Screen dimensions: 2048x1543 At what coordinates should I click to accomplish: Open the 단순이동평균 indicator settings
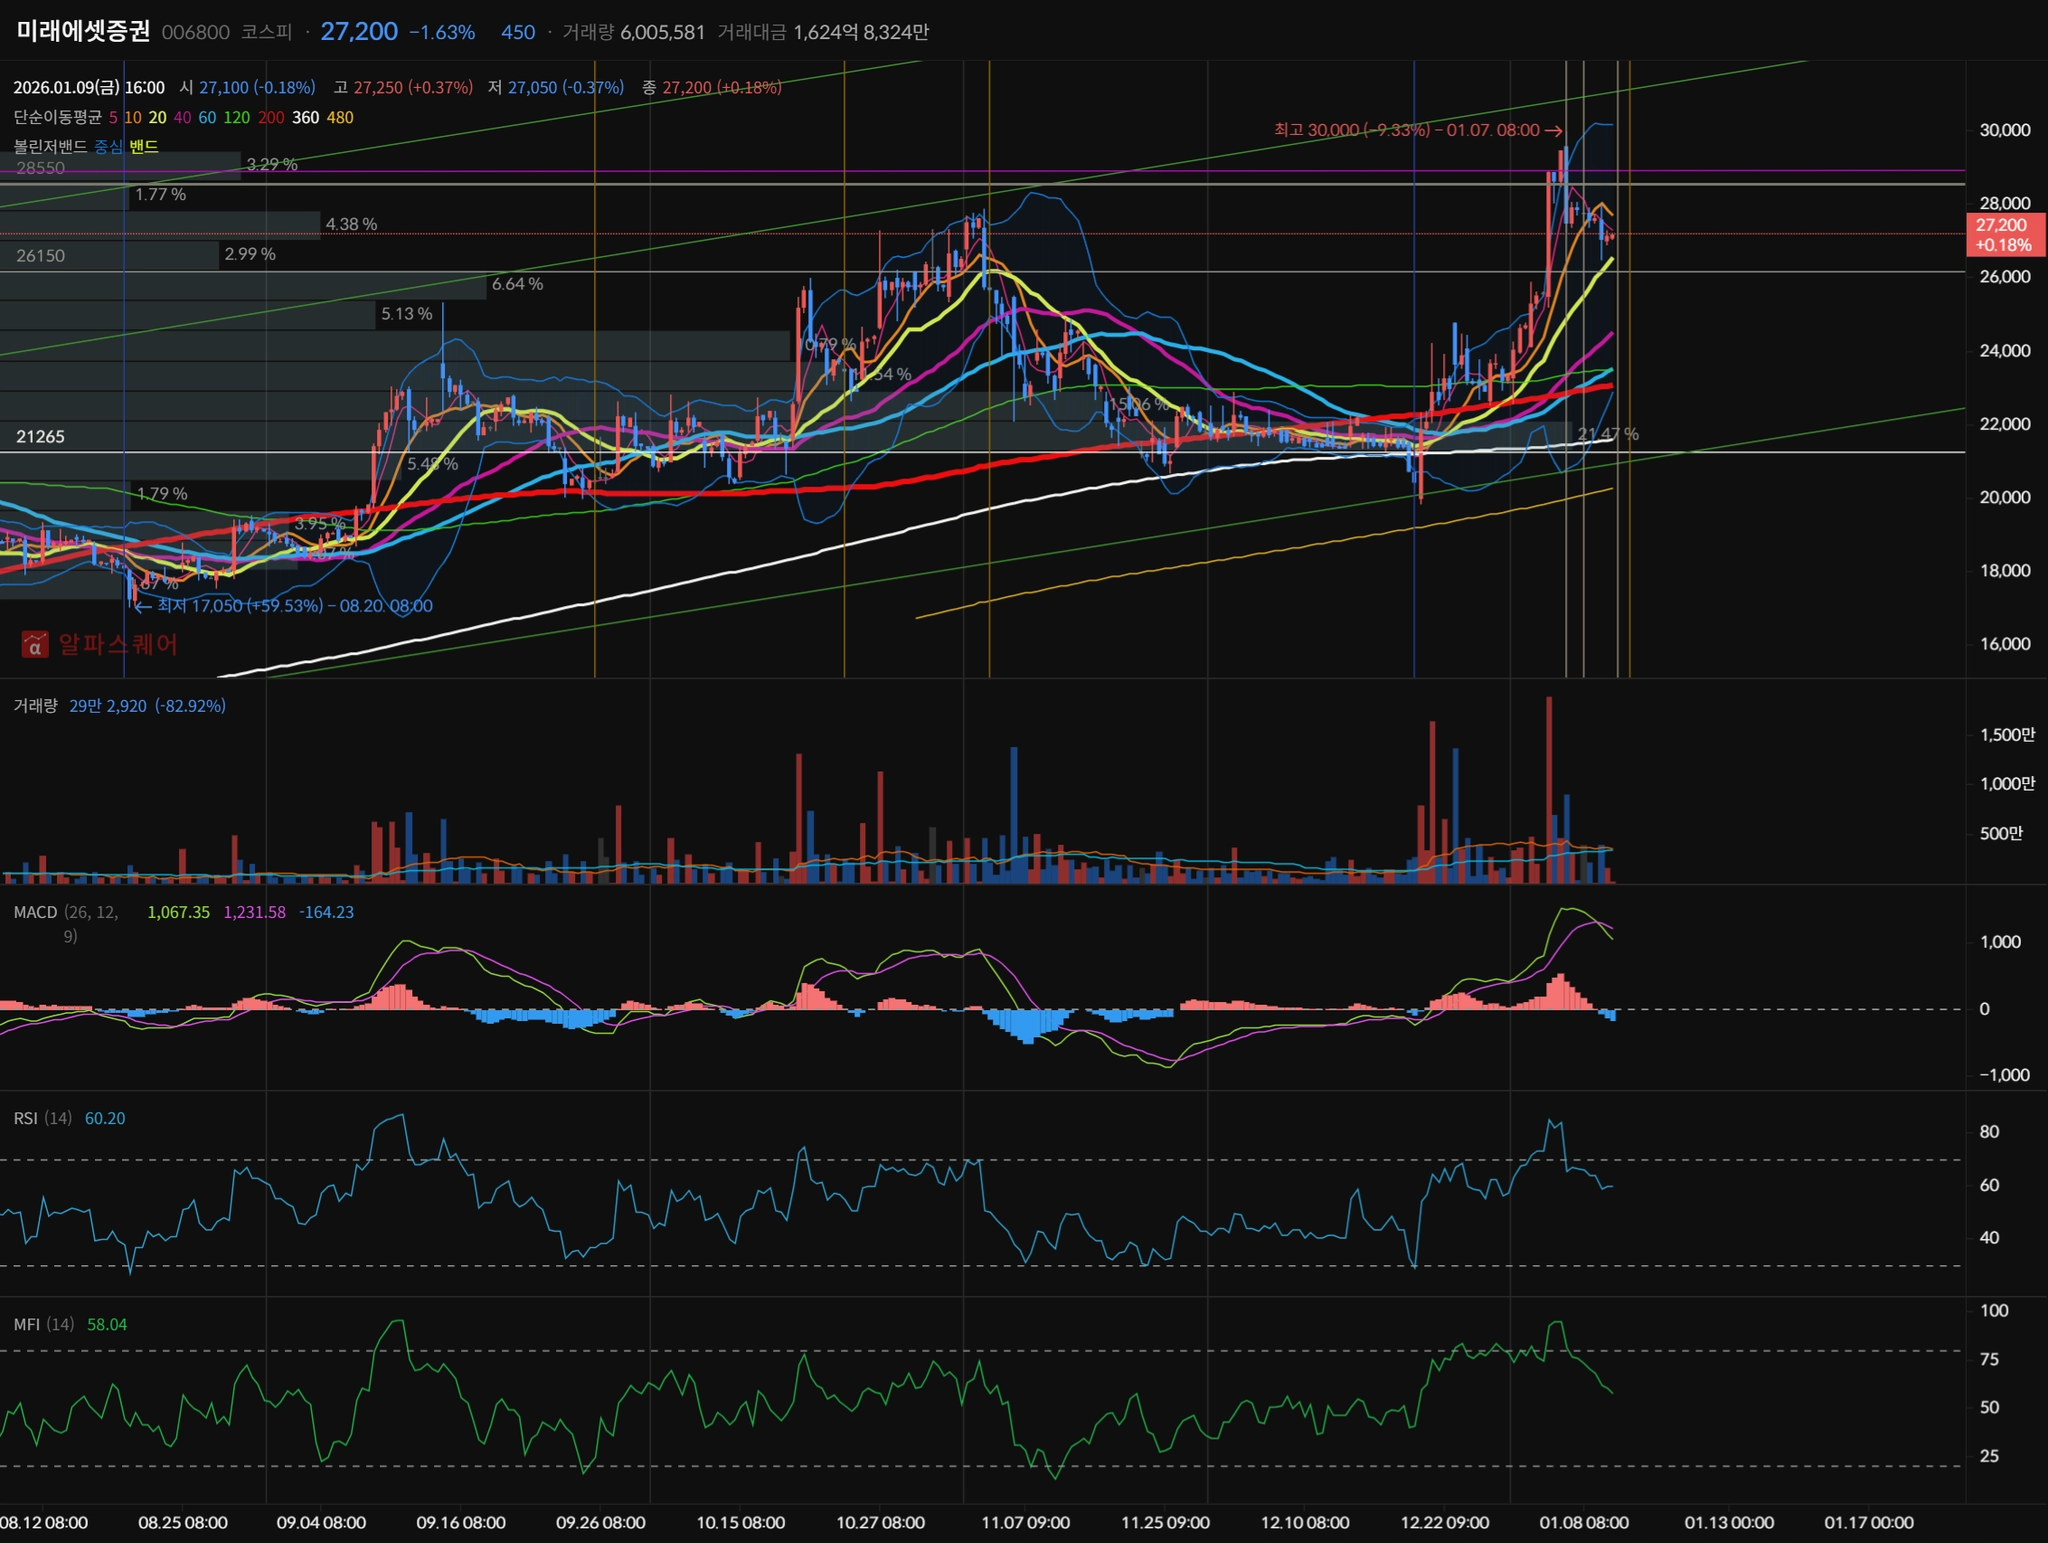(x=57, y=118)
